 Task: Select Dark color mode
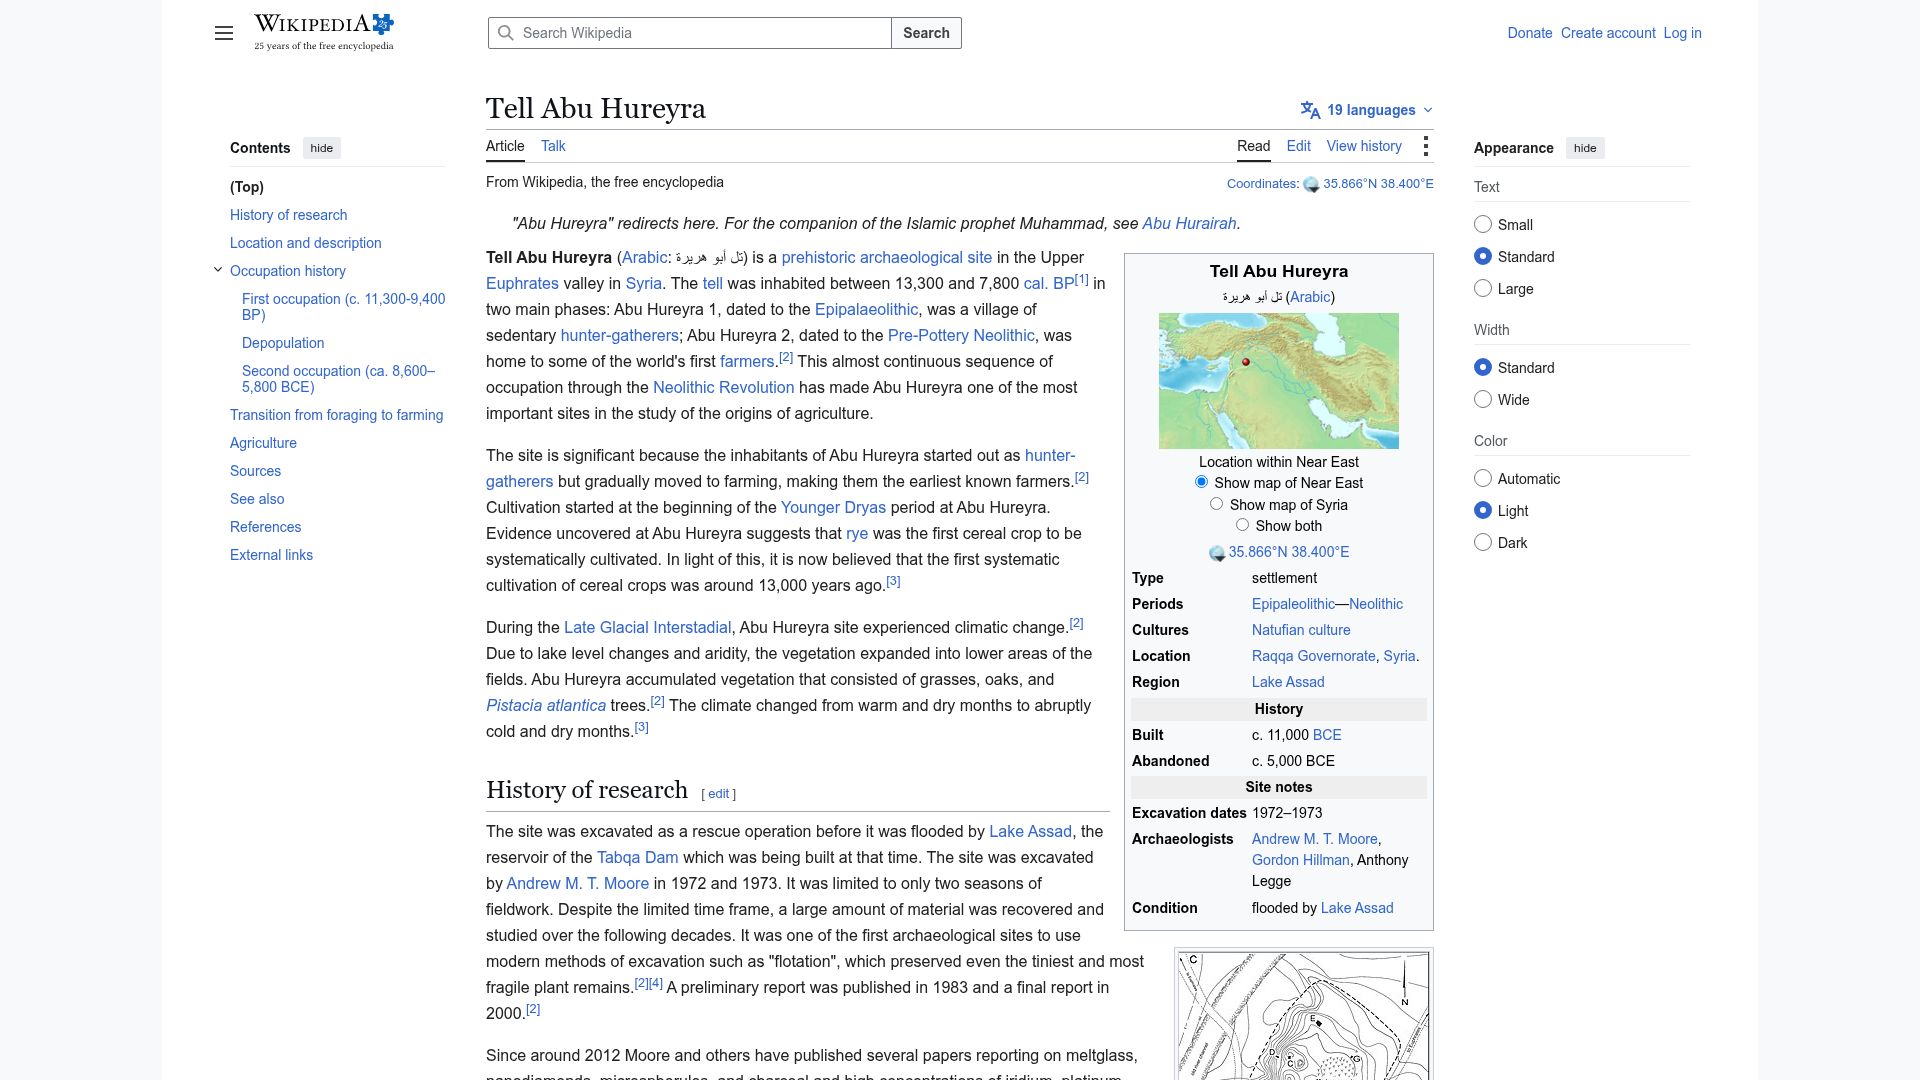pos(1483,543)
